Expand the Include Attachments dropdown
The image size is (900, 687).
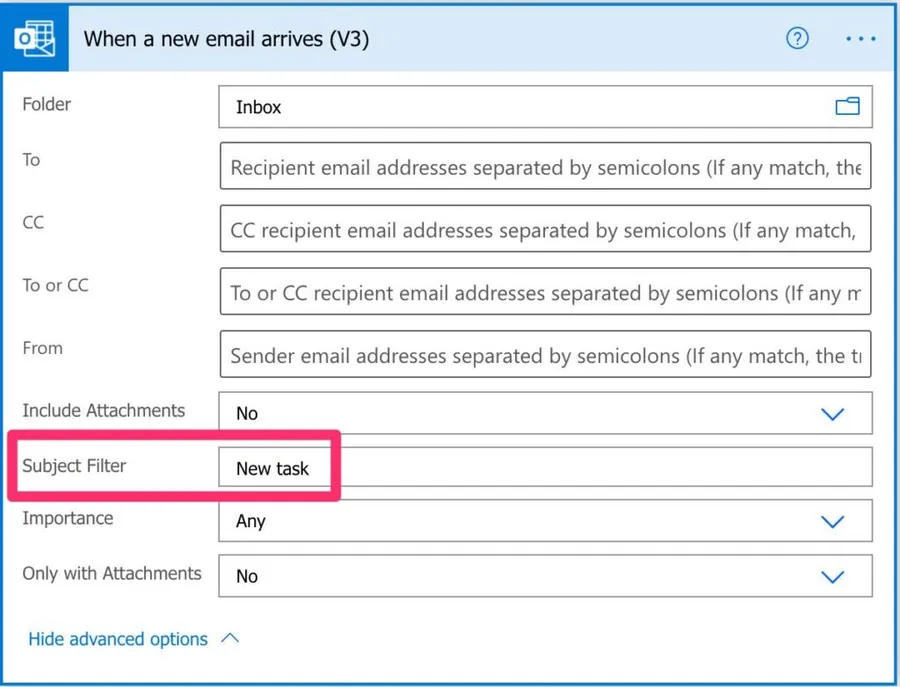click(x=832, y=413)
